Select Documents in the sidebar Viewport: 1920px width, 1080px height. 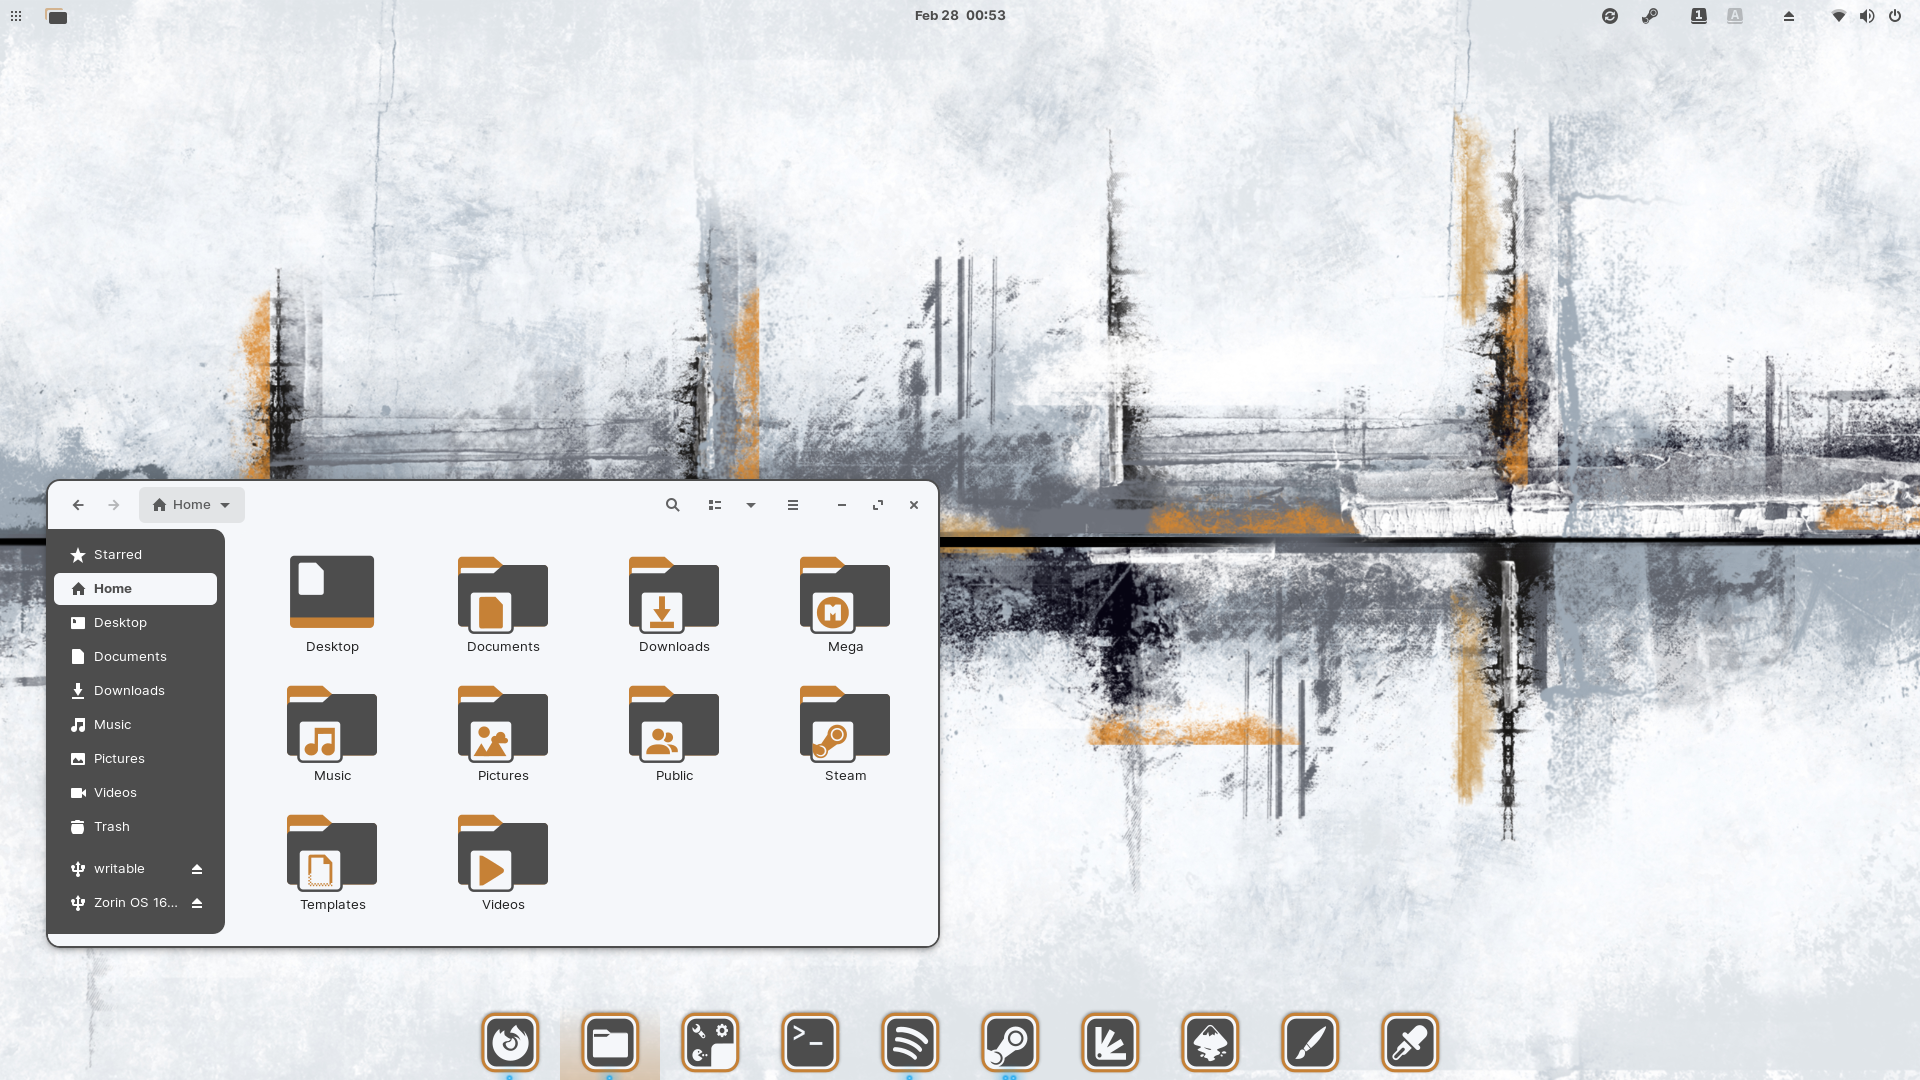[135, 657]
